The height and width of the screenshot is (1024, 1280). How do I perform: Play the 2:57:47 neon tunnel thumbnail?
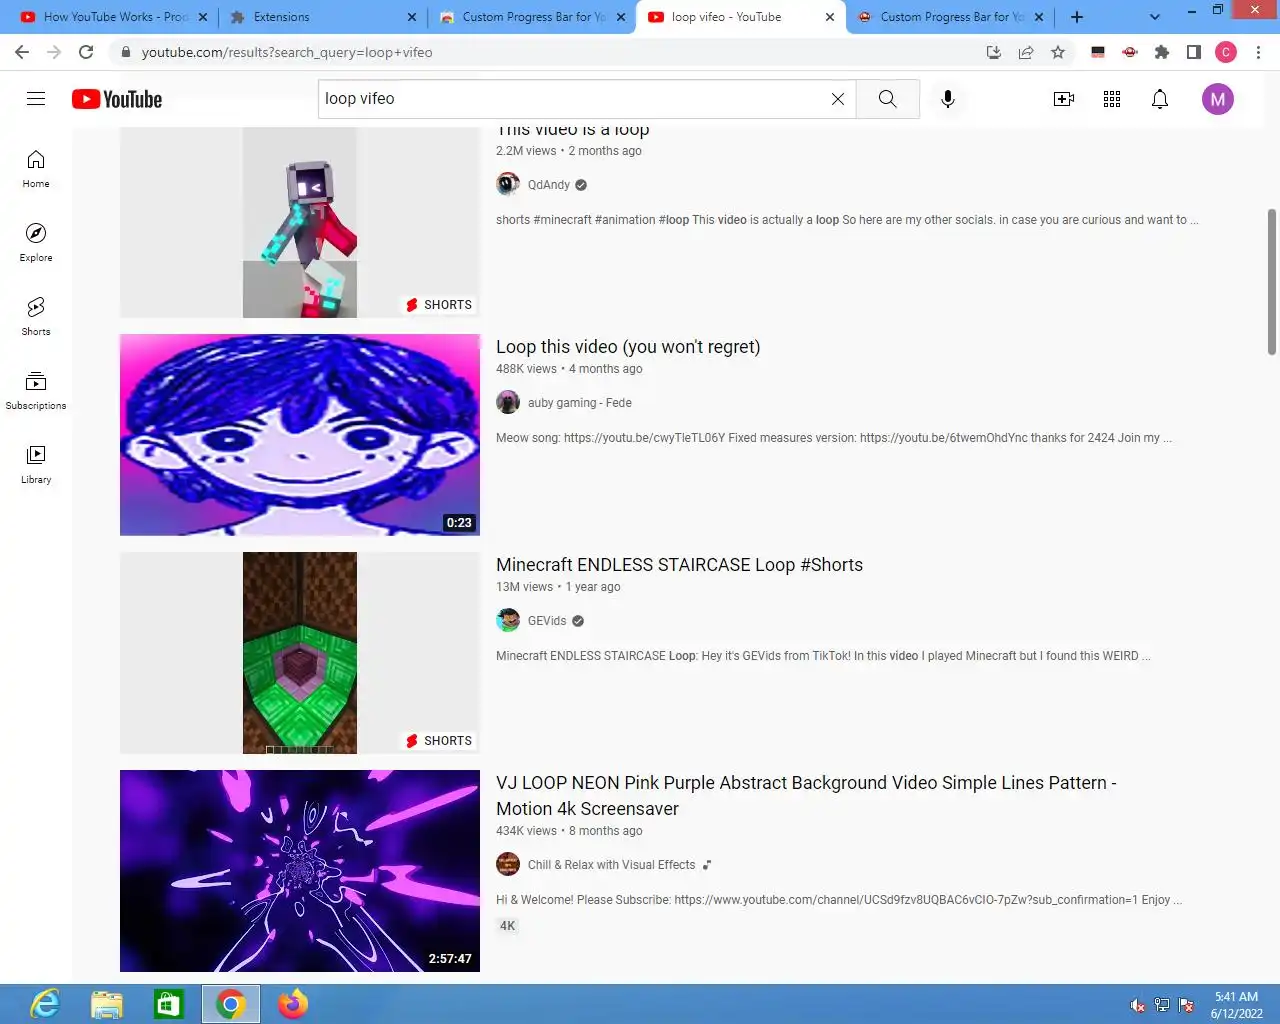point(300,871)
